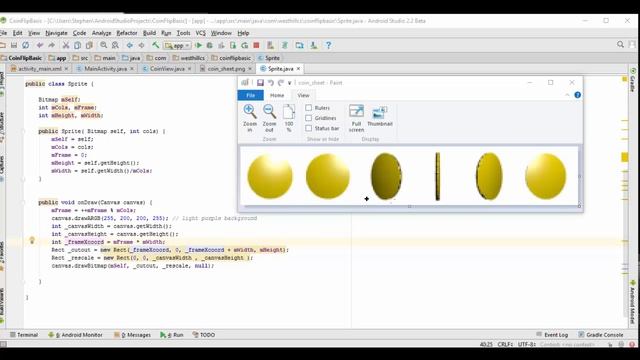Close the Sprite.java editor tab
This screenshot has height=360, width=640.
298,69
